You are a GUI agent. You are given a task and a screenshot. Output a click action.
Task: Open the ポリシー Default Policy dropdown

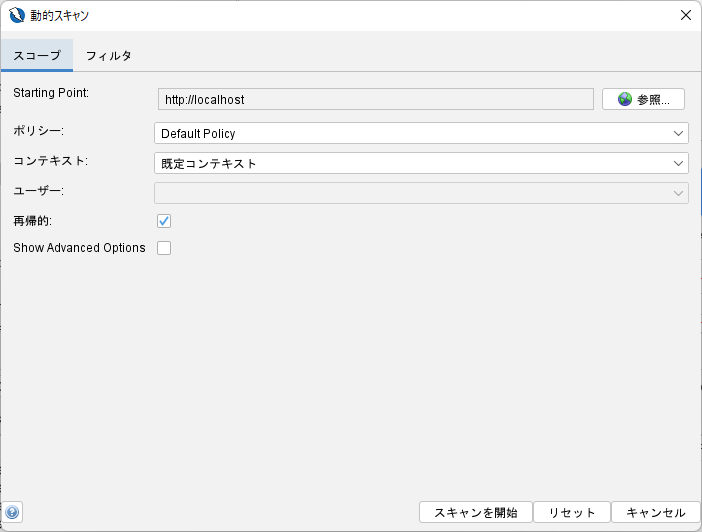421,133
